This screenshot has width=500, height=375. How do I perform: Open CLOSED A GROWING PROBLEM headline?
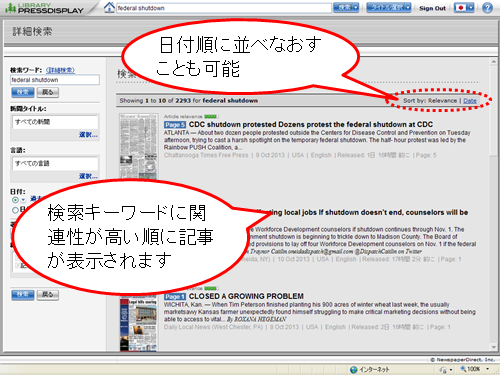(x=246, y=296)
